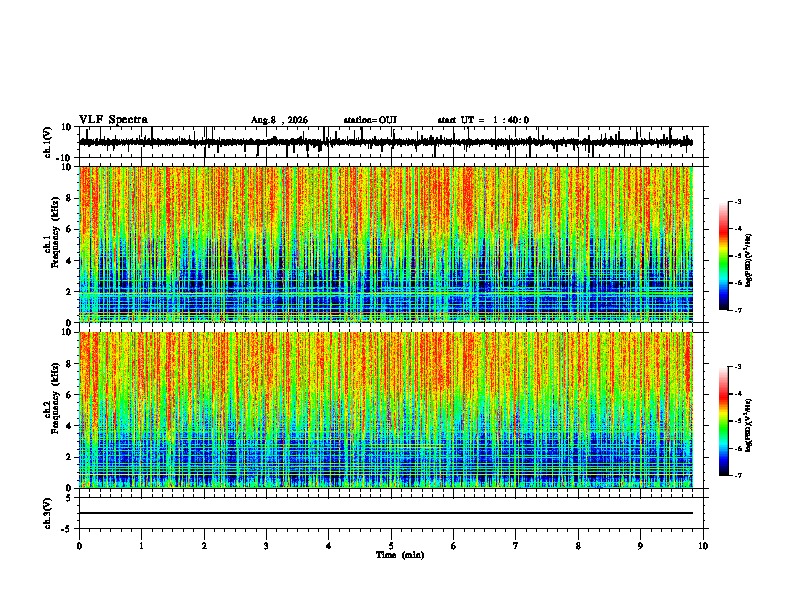Click inside the ch.1 voltage waveform panel

coord(391,142)
